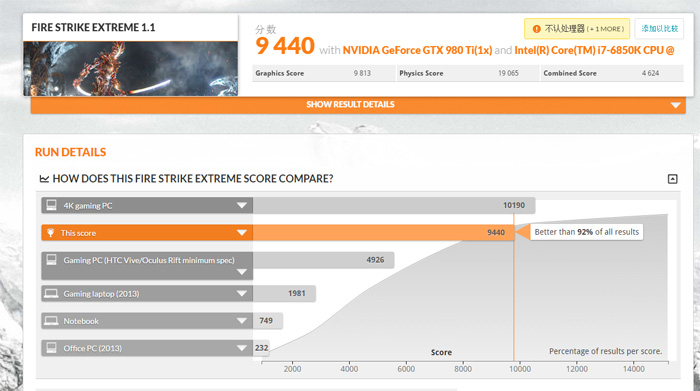Screen dimensions: 700x391
Task: Expand the Gaming laptop (2013) dropdown arrow
Action: click(242, 293)
